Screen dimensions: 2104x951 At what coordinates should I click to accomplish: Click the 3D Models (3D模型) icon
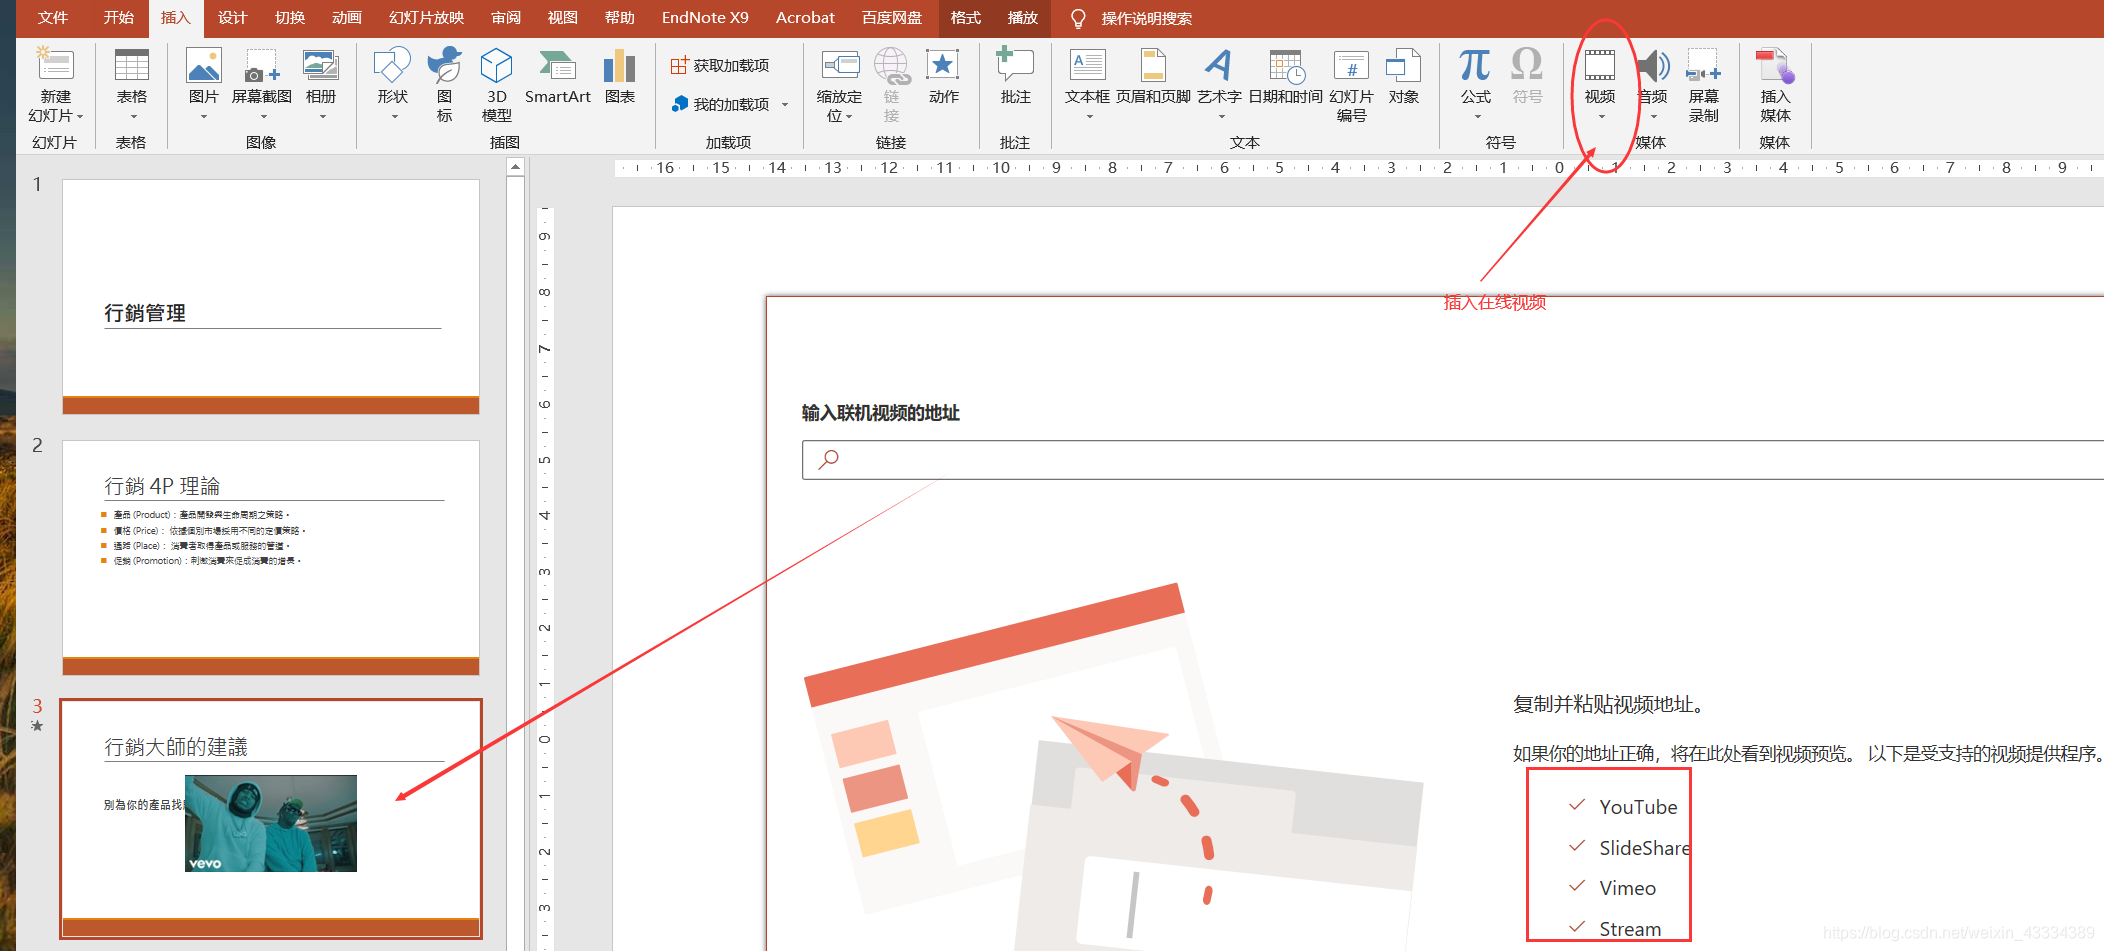pyautogui.click(x=497, y=64)
